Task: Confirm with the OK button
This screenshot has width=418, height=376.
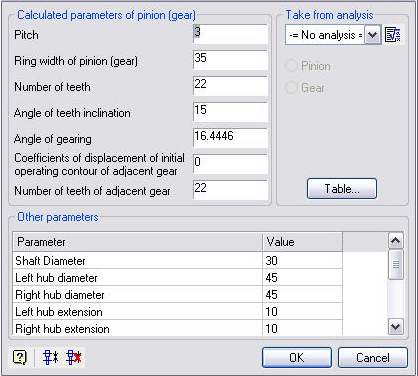Action: click(x=297, y=358)
